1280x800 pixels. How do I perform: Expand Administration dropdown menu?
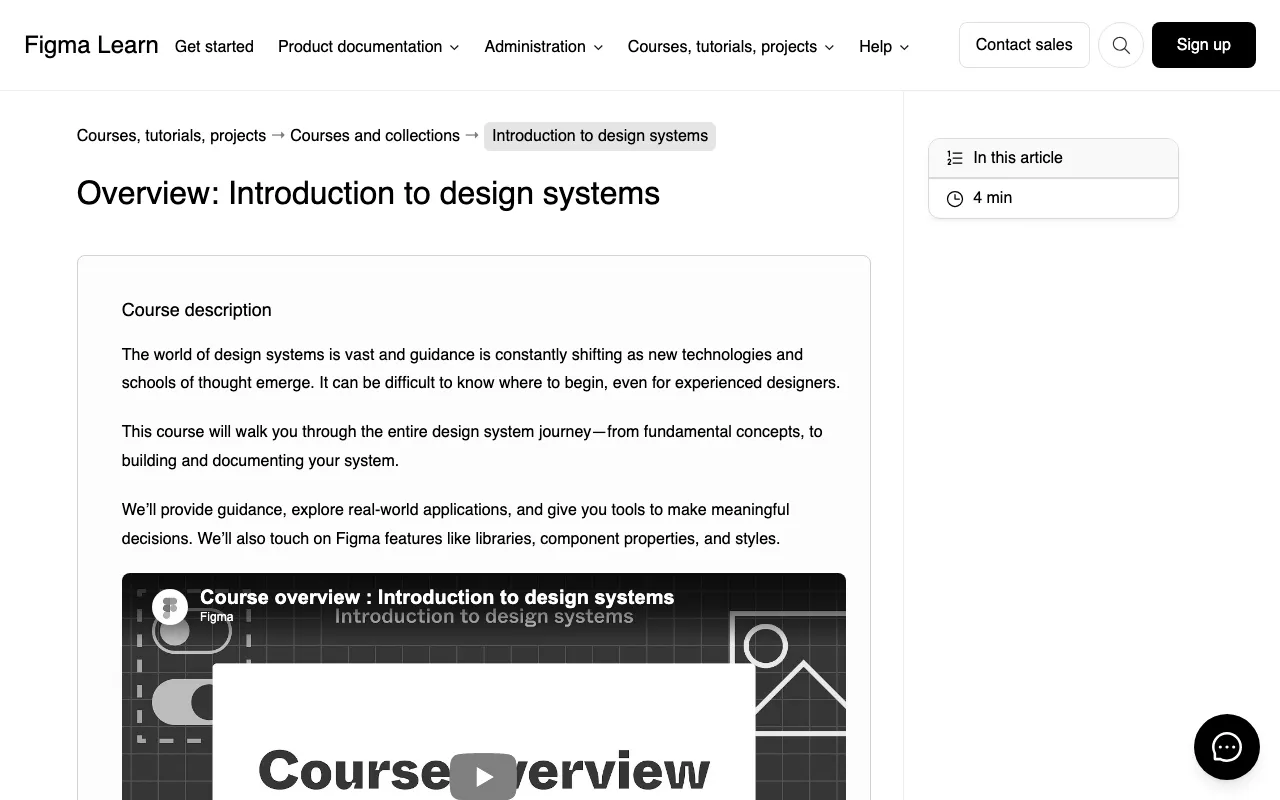pyautogui.click(x=544, y=46)
